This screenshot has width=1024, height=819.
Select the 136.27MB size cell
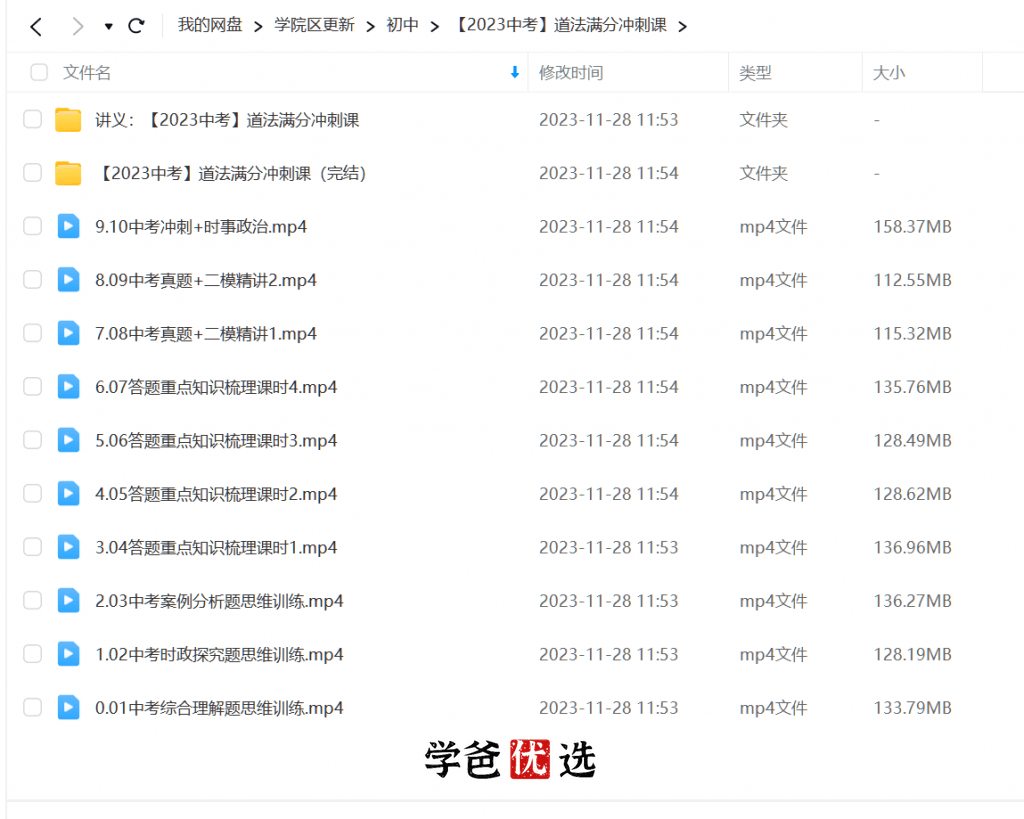click(912, 601)
